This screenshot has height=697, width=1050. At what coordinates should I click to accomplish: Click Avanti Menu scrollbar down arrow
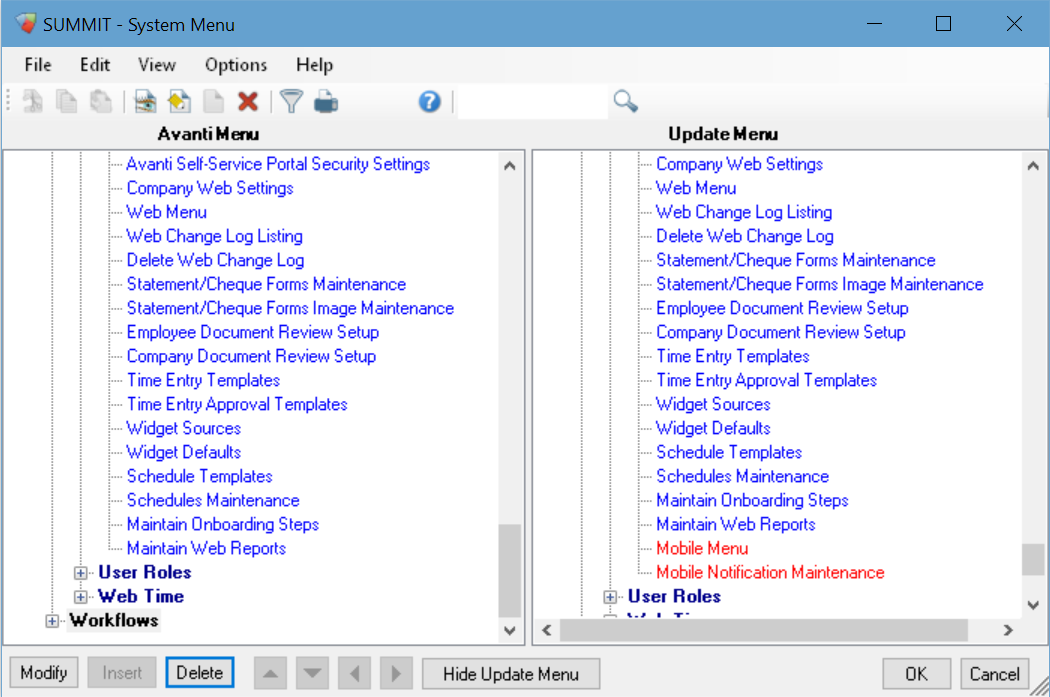[510, 630]
